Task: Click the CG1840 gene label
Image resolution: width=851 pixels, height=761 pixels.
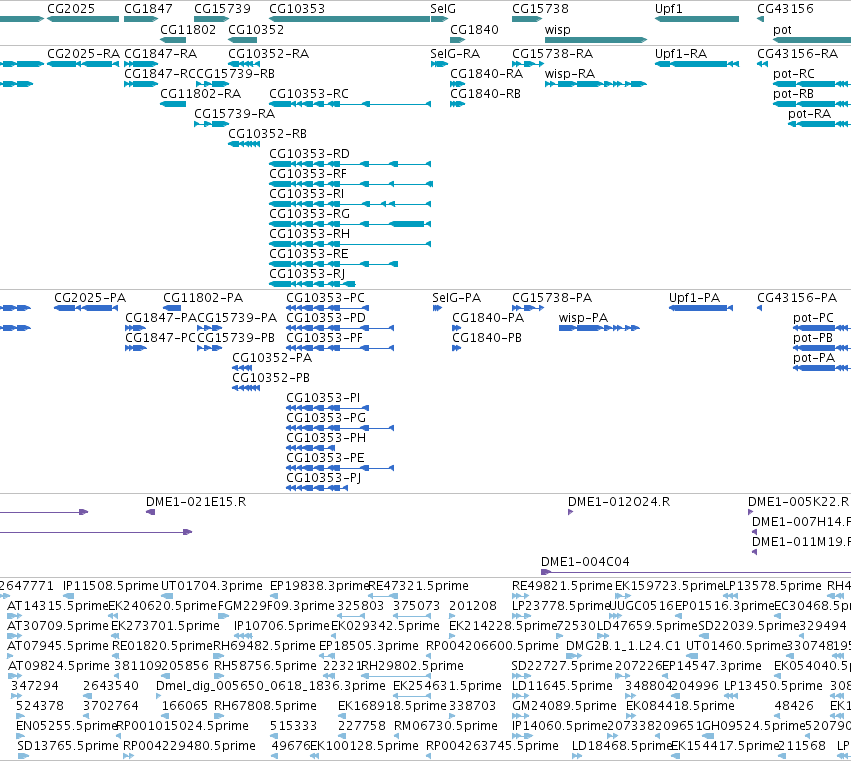Action: click(474, 30)
